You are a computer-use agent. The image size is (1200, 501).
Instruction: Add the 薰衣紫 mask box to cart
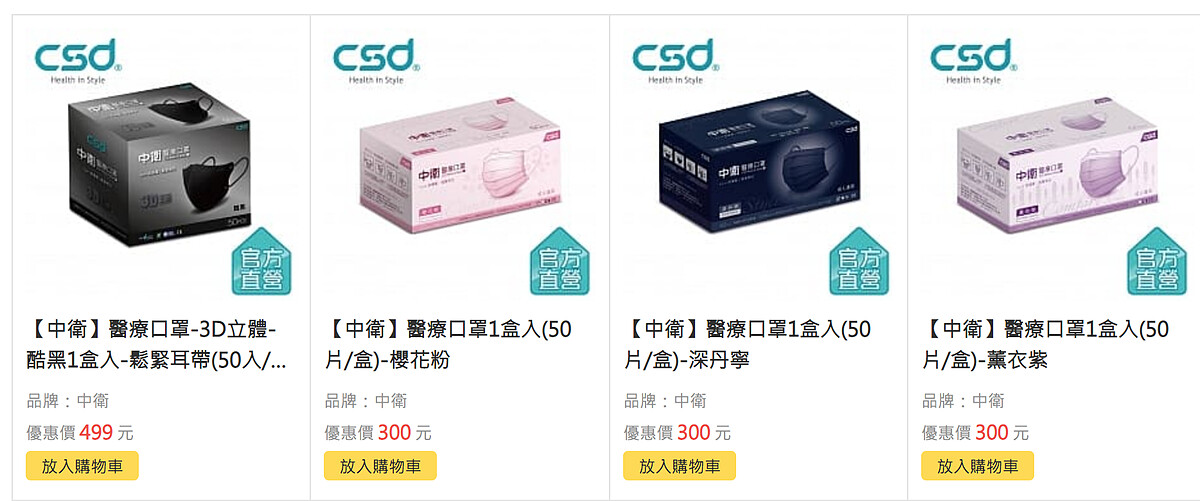pos(978,466)
